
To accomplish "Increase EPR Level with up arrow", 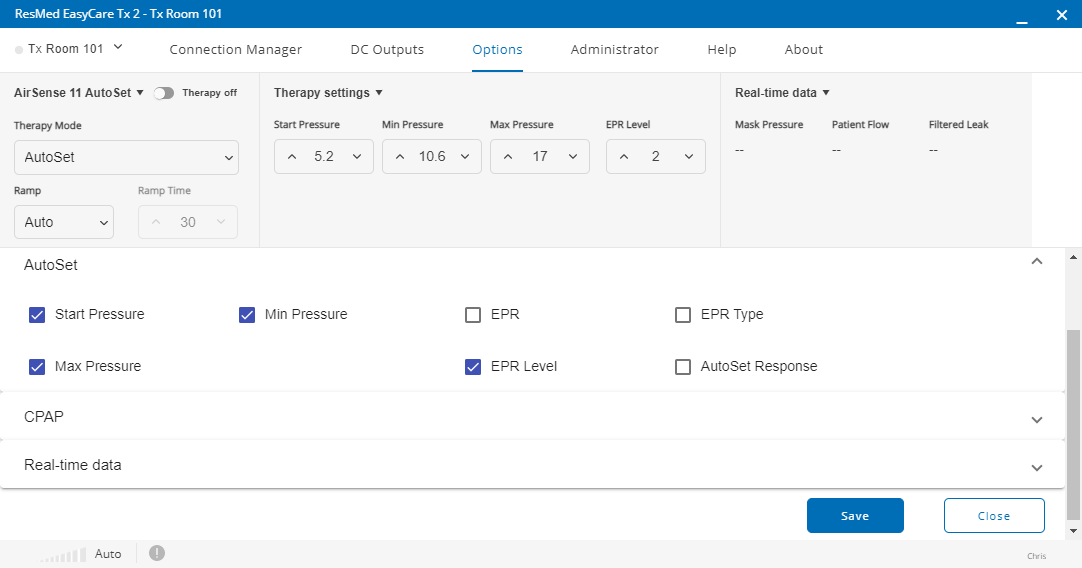I will point(624,157).
